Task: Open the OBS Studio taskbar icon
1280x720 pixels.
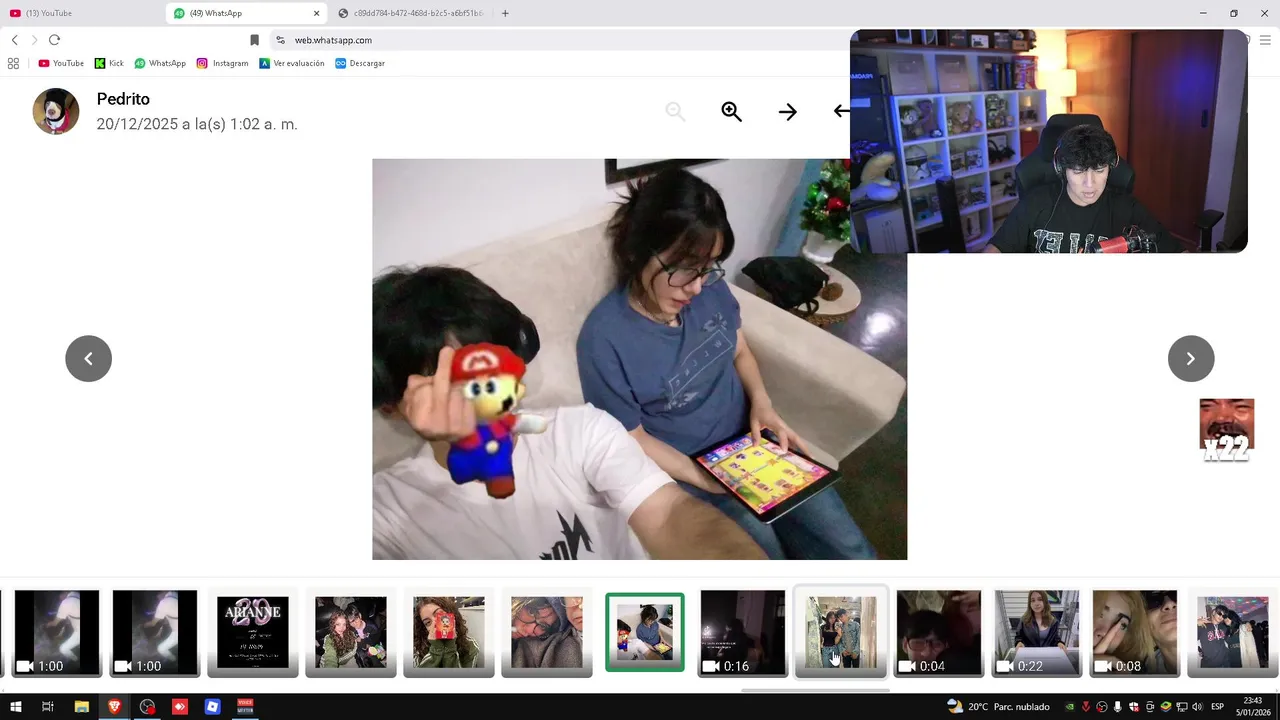Action: [x=148, y=706]
